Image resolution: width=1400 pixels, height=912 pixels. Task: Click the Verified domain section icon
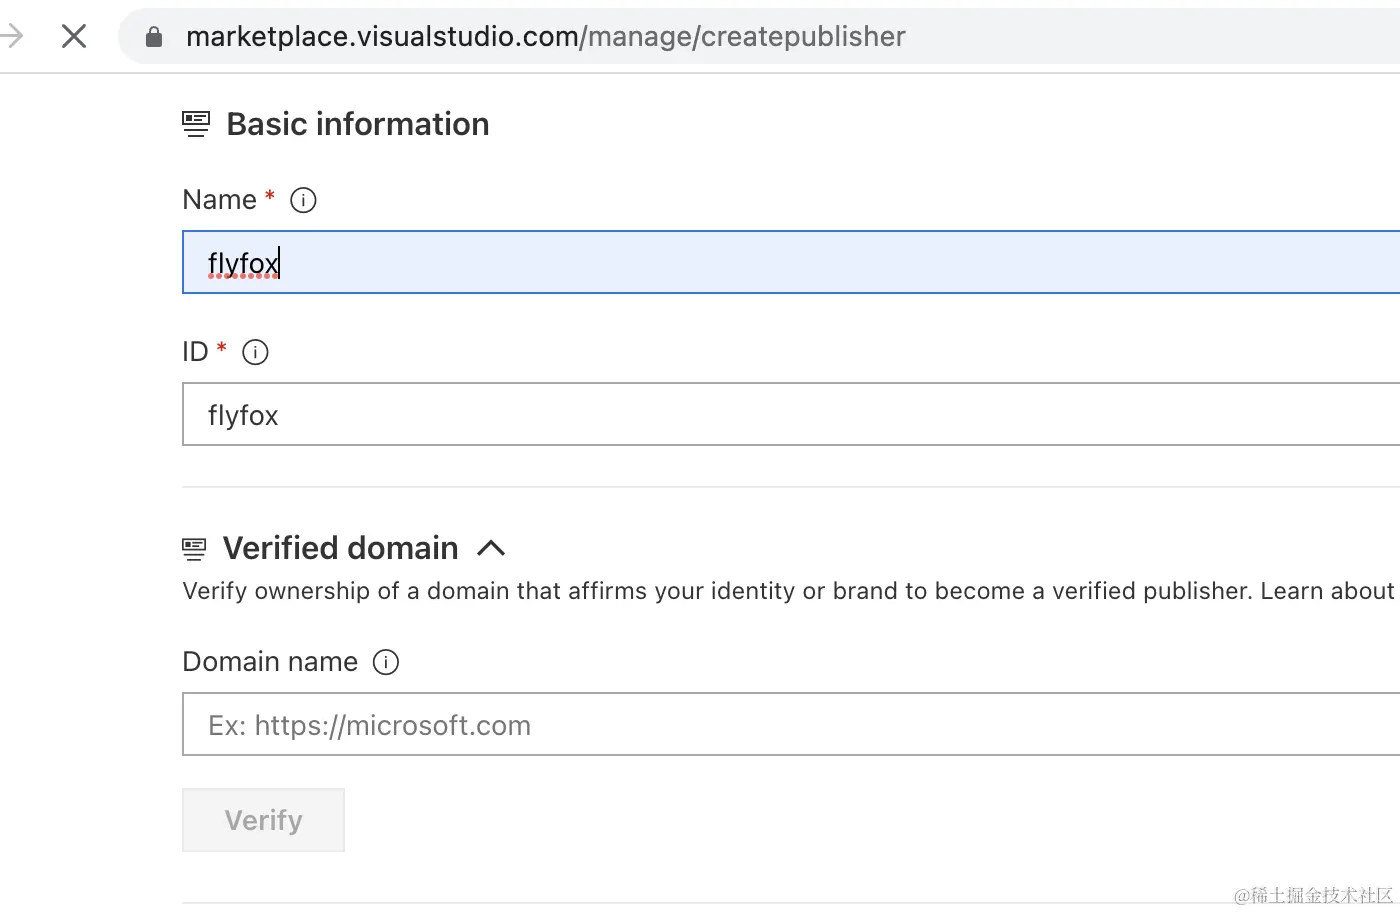point(194,548)
